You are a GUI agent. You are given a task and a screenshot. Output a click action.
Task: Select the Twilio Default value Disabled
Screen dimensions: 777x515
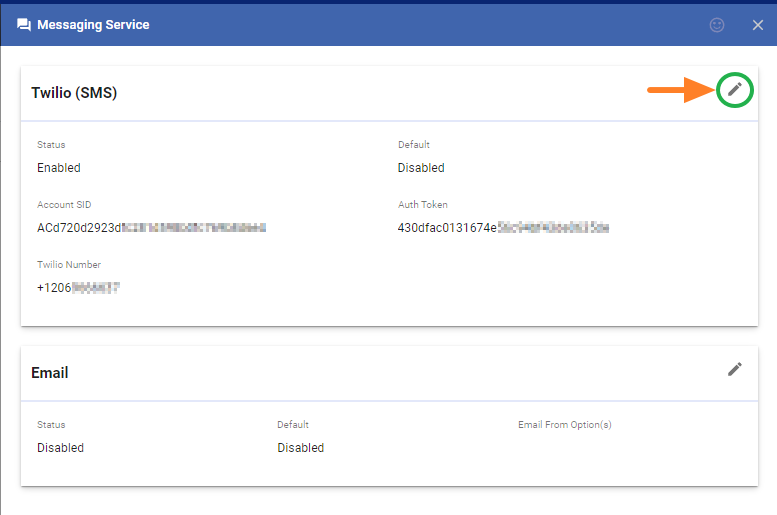(x=421, y=168)
